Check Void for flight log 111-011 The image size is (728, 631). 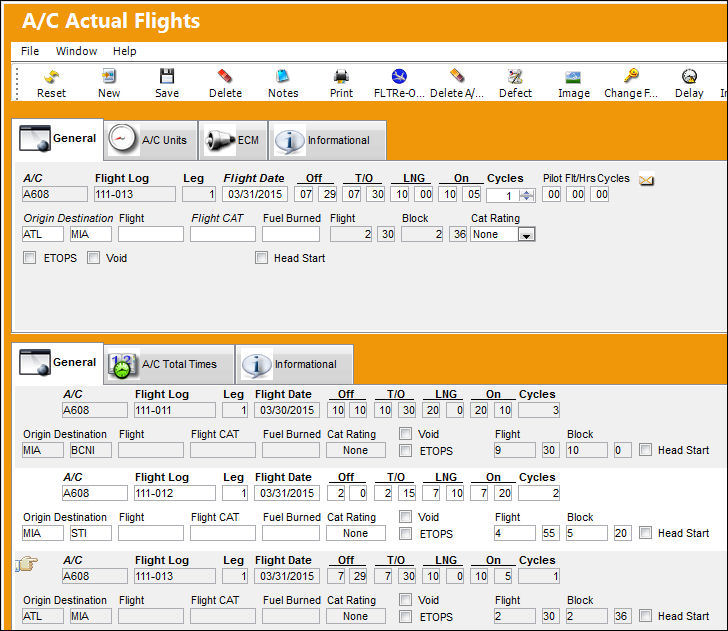pyautogui.click(x=405, y=434)
